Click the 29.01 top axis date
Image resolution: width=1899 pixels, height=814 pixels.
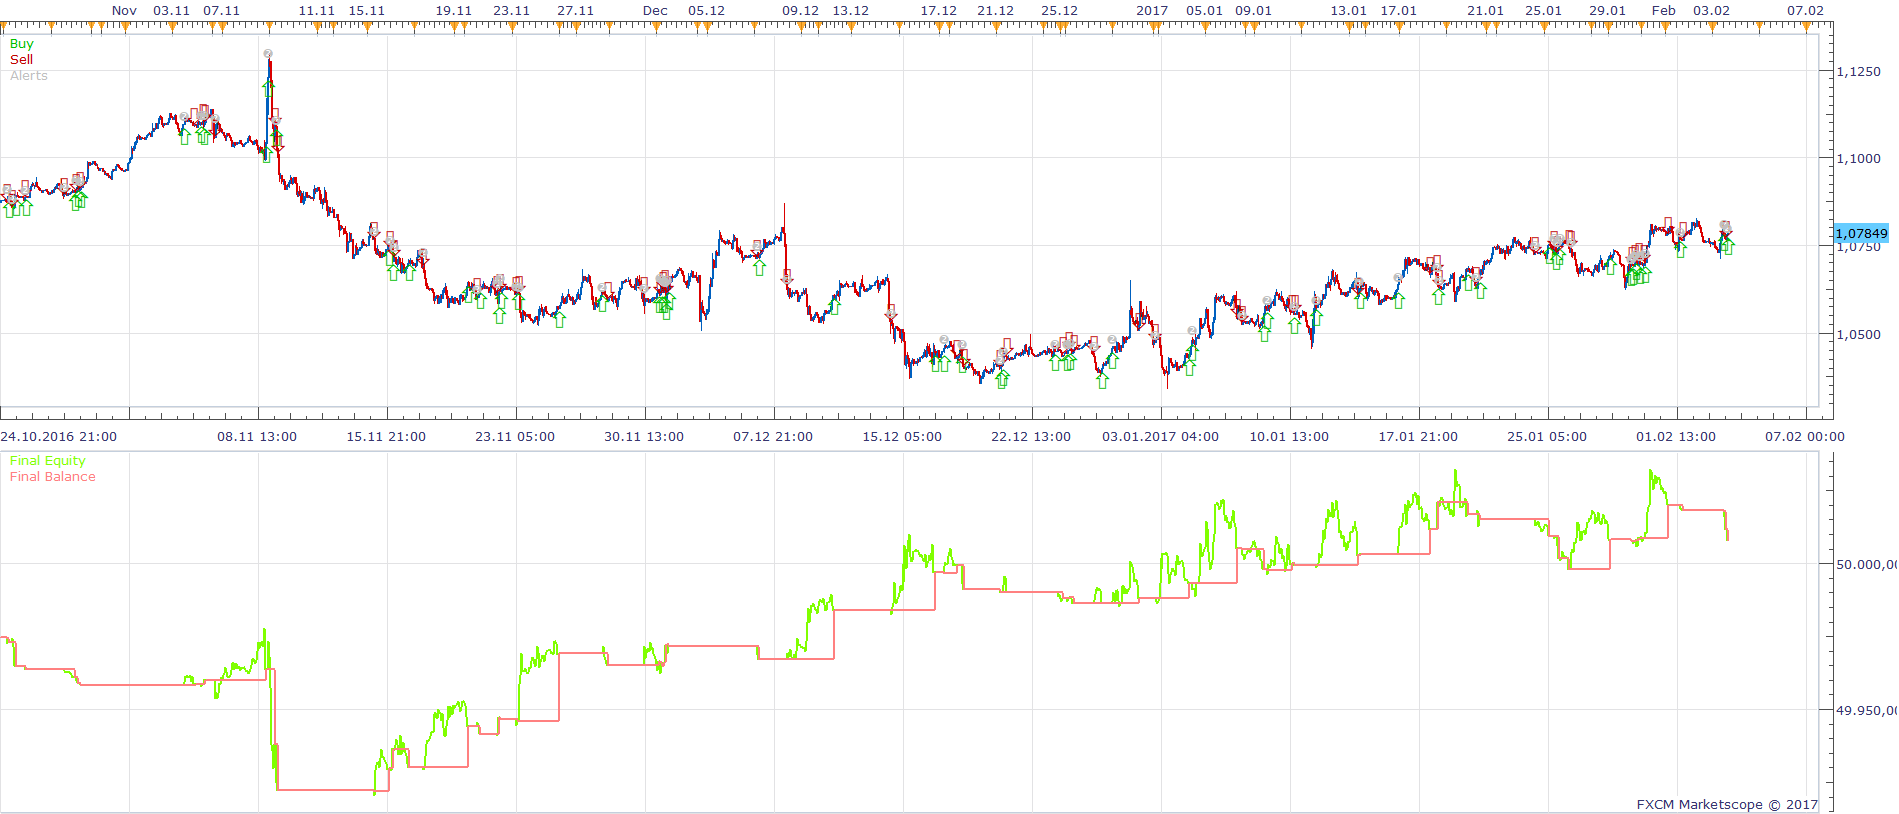pos(1607,11)
